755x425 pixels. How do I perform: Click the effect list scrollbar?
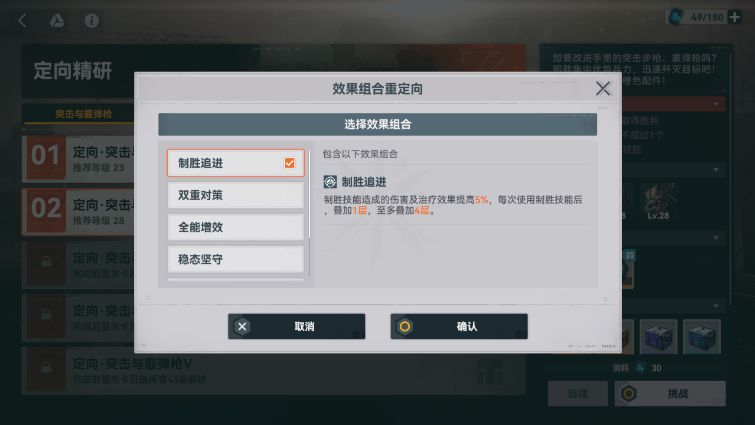(x=309, y=193)
